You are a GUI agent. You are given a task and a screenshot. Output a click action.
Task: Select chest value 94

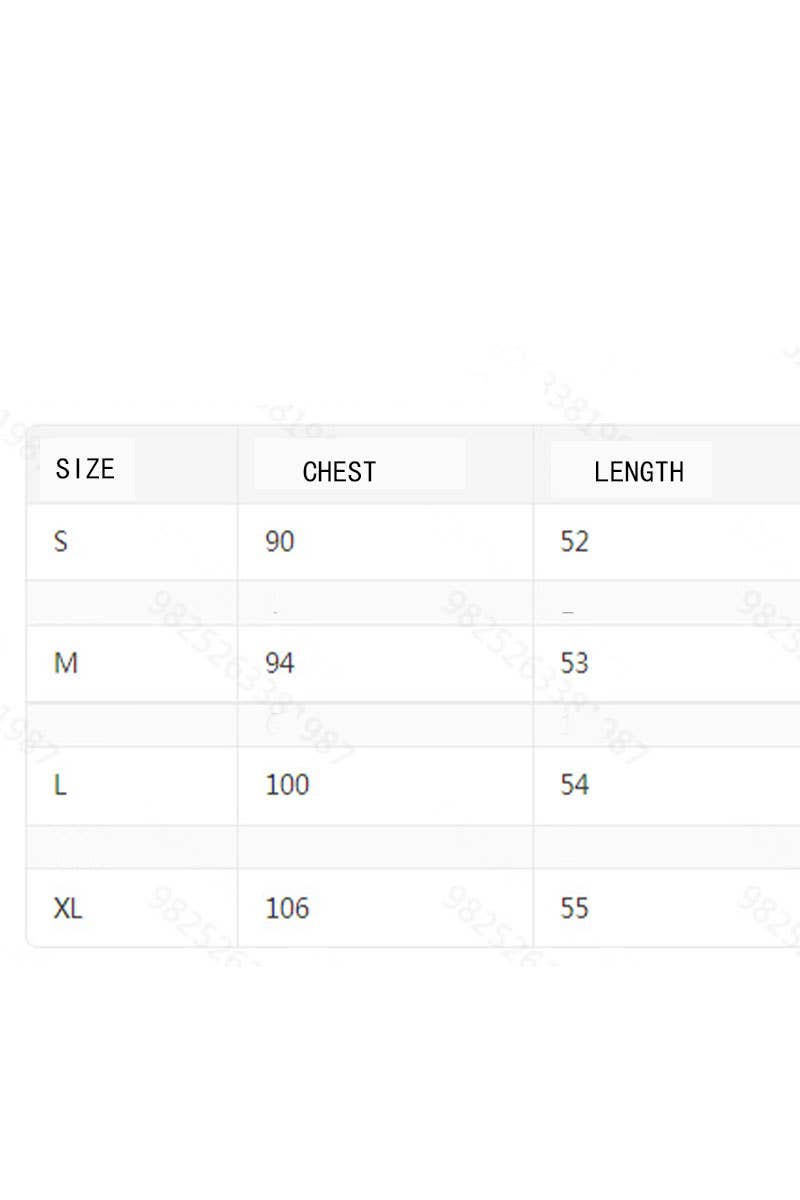click(280, 663)
